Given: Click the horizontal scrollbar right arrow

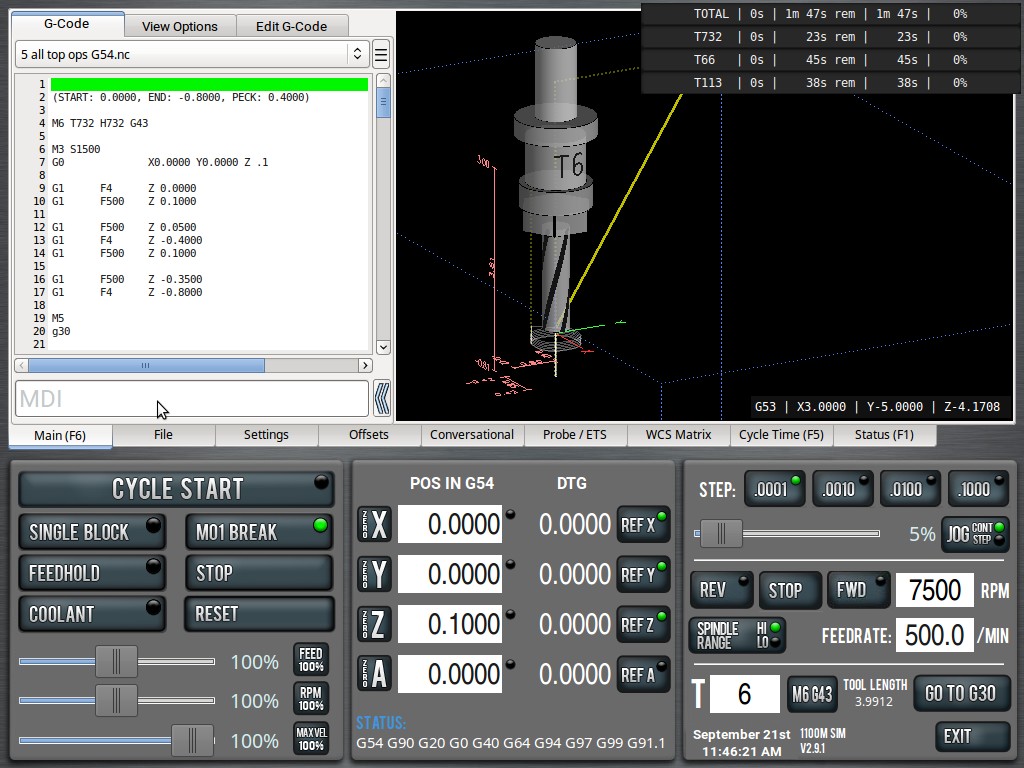Looking at the screenshot, I should coord(365,365).
